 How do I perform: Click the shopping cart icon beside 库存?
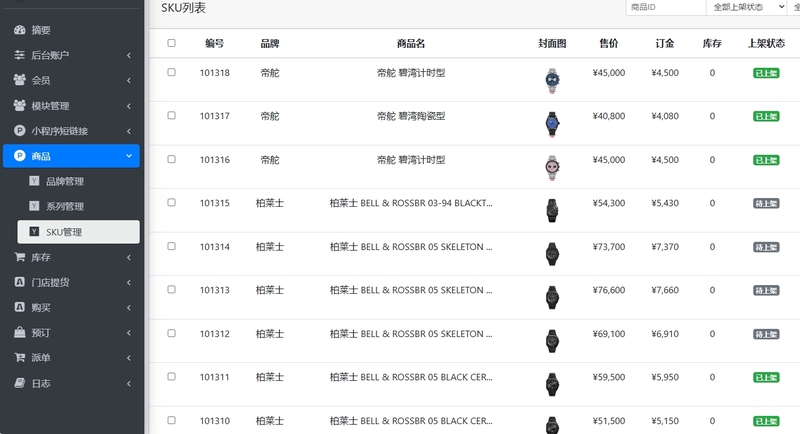point(19,257)
